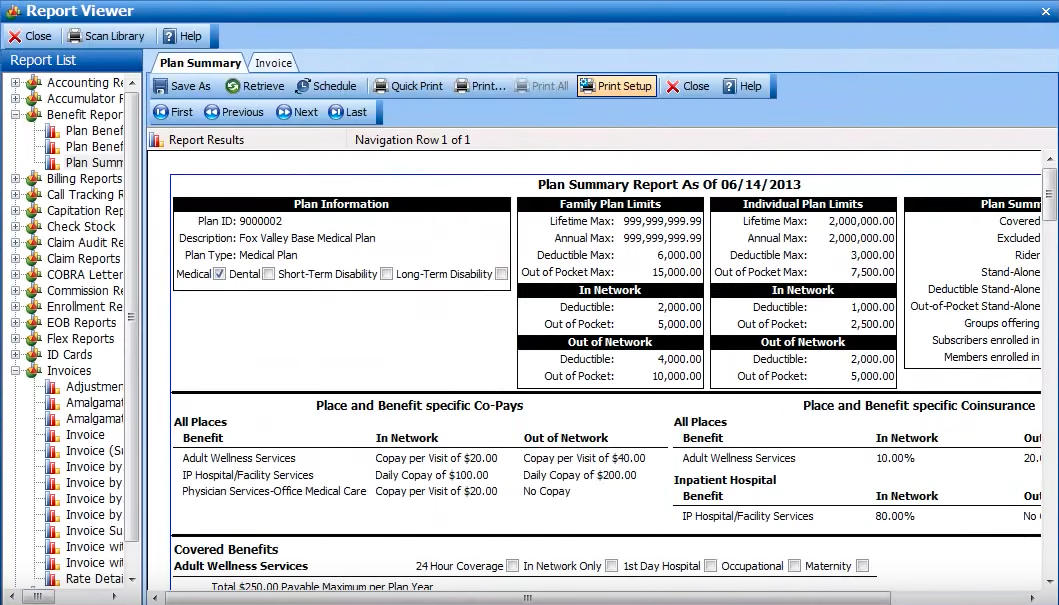Click the report horizontal scrollbar right arrow
The width and height of the screenshot is (1059, 605).
[x=1033, y=598]
